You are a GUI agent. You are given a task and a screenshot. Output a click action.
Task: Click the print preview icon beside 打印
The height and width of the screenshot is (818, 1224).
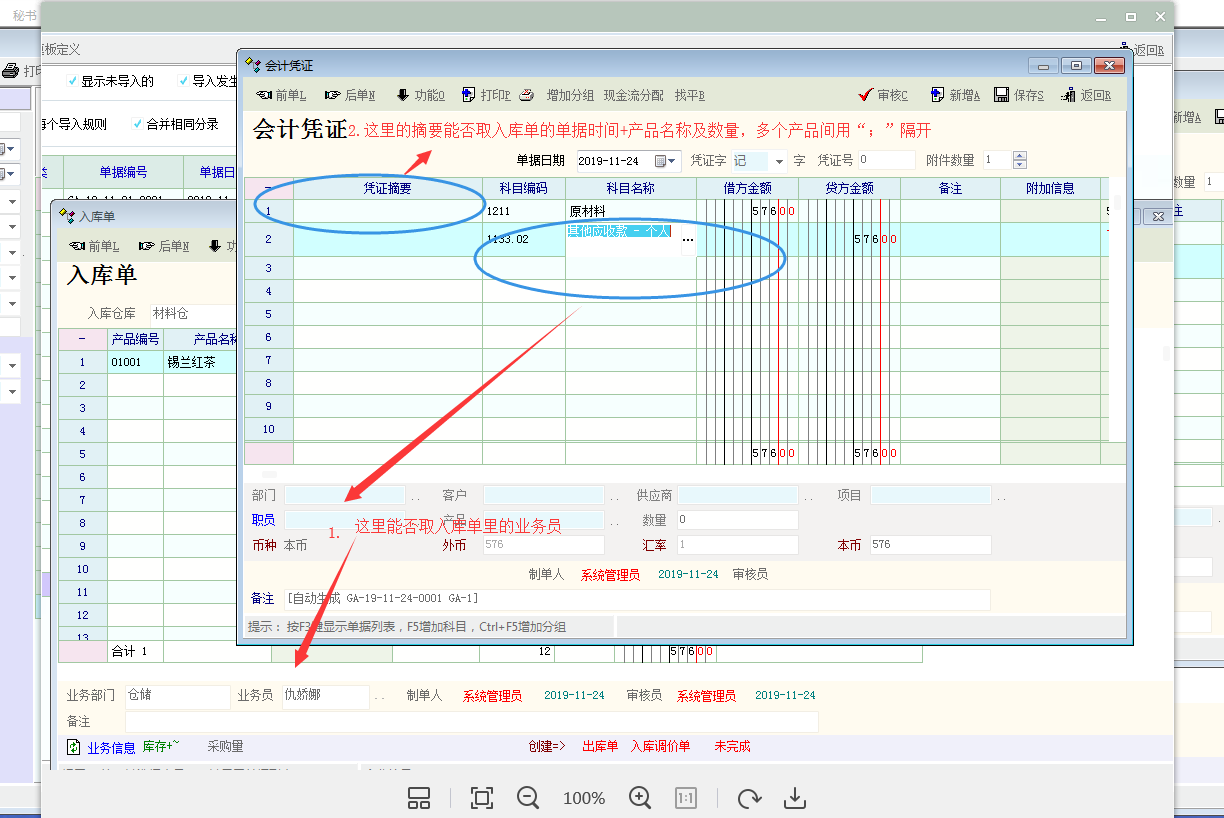coord(526,95)
